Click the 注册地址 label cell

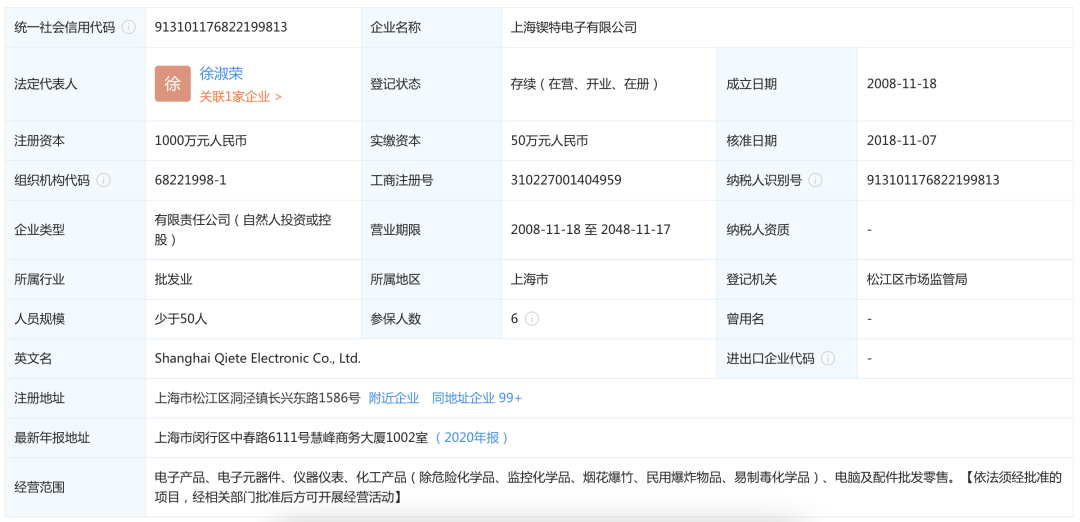click(x=75, y=398)
